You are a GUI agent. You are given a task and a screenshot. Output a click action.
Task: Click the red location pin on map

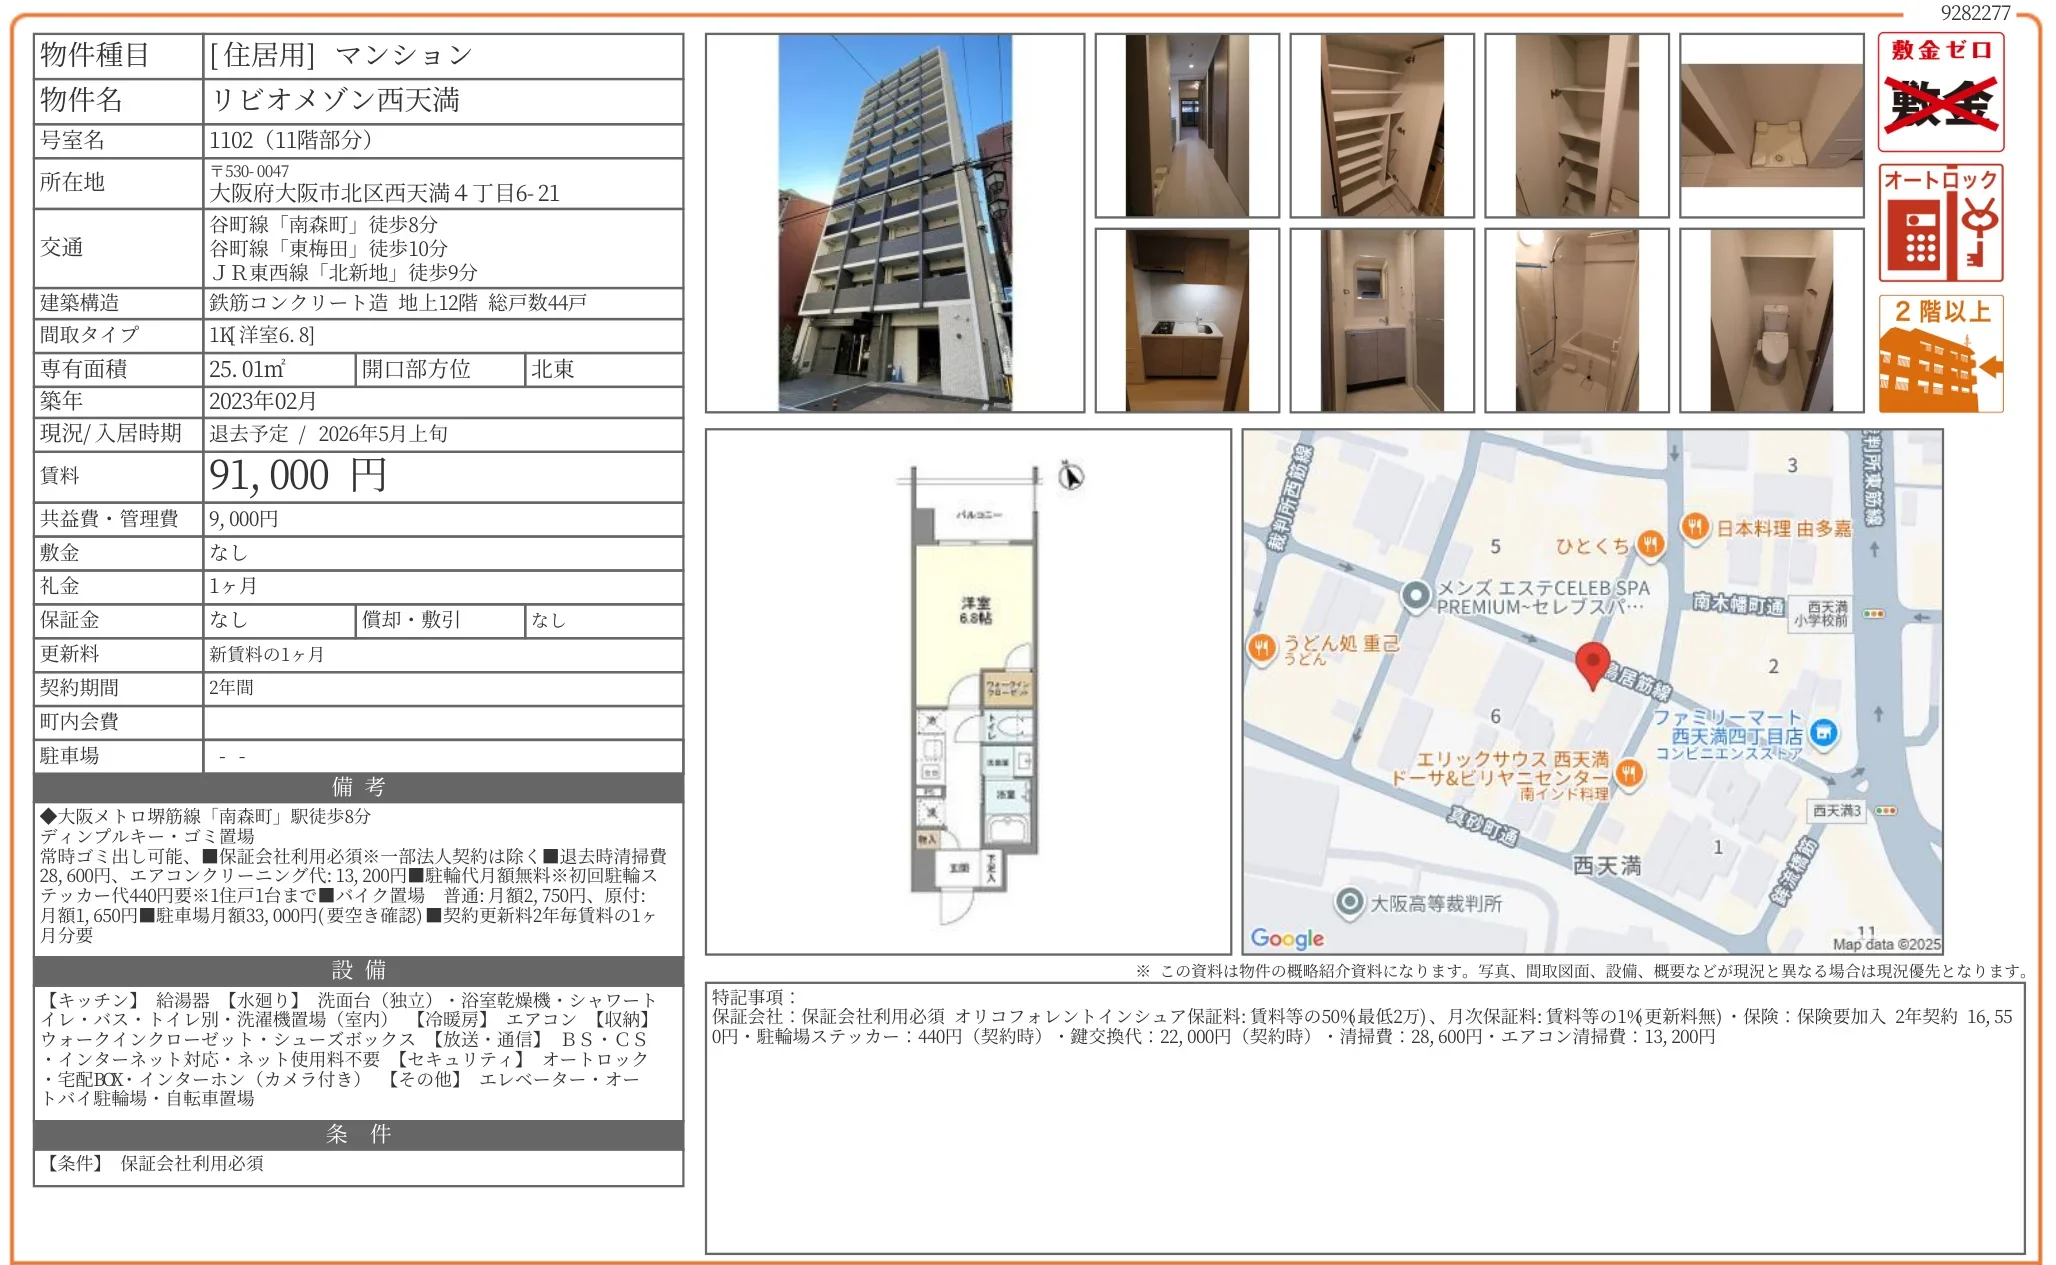pos(1592,662)
